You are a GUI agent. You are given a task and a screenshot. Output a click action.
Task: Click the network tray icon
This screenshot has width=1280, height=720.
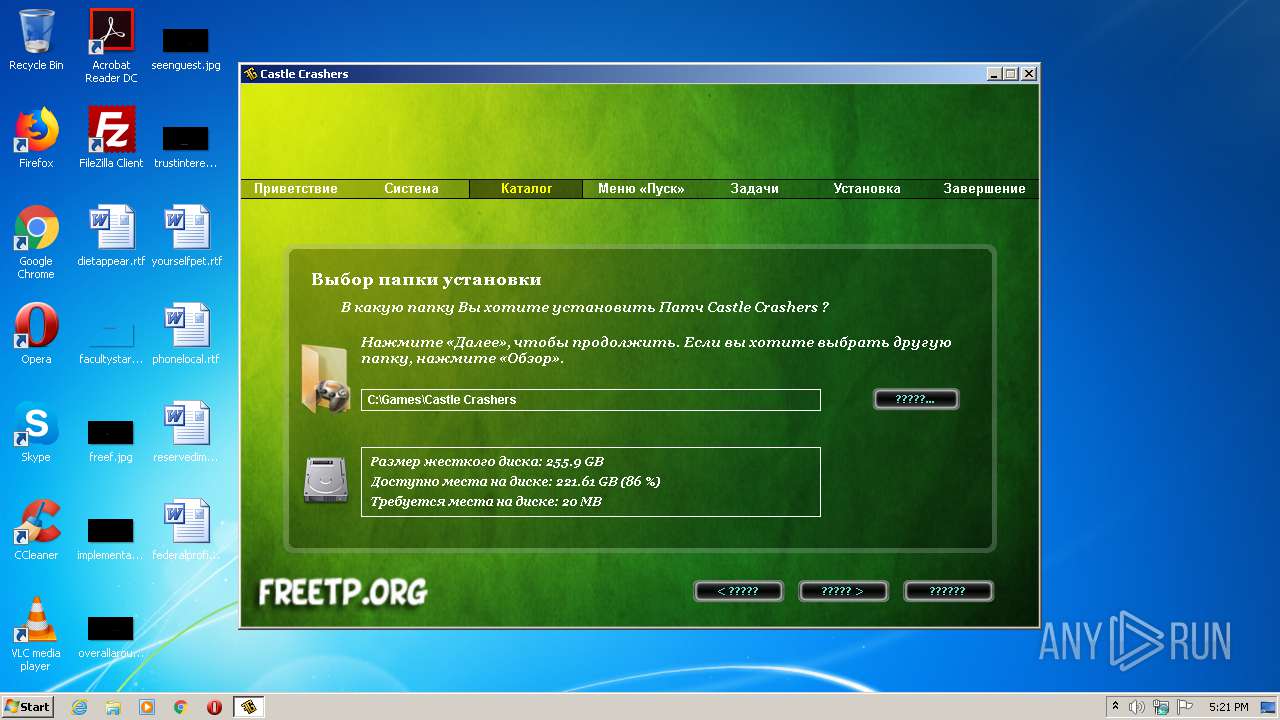point(1161,707)
